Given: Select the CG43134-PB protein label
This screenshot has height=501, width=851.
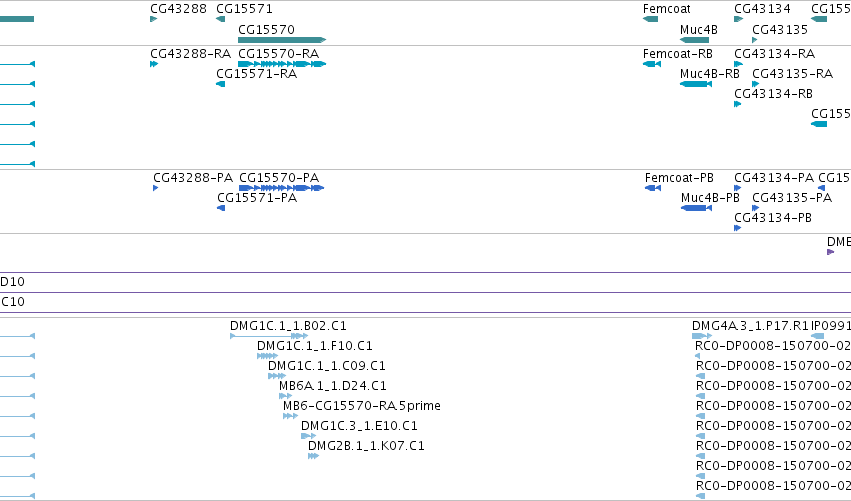Looking at the screenshot, I should coord(773,218).
